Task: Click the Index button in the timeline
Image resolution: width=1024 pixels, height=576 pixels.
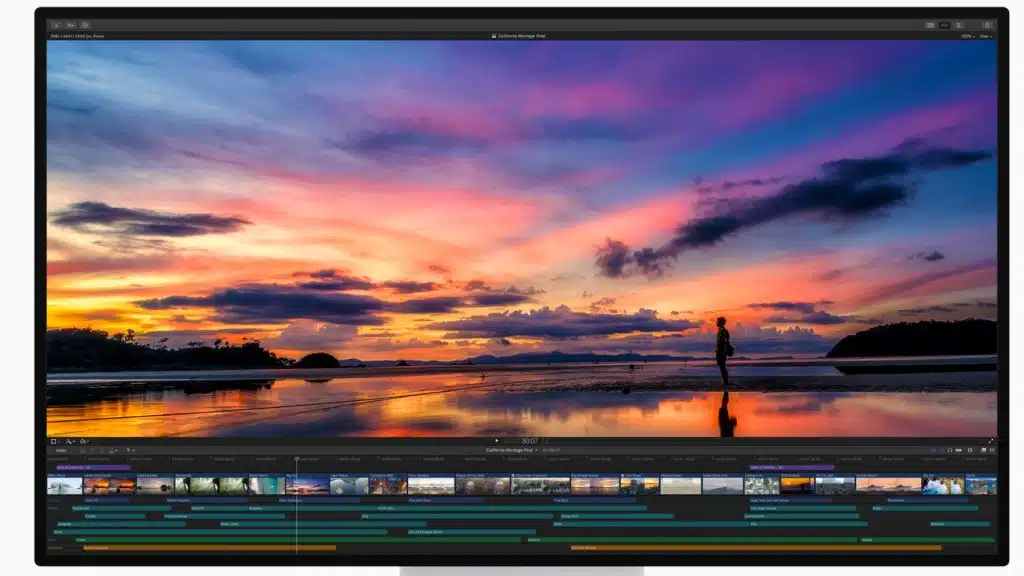Action: (x=59, y=450)
